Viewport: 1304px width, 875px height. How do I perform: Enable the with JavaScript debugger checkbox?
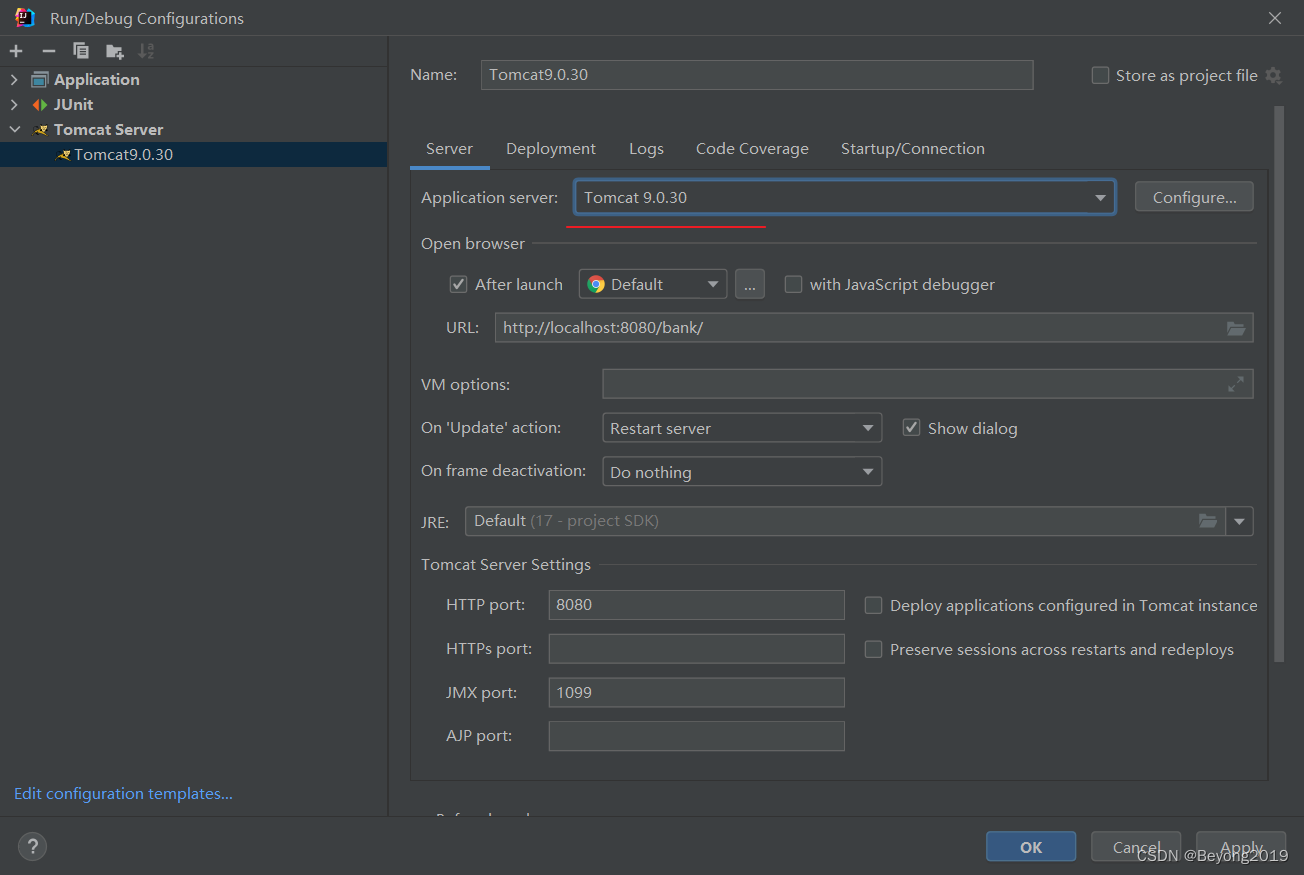(x=793, y=284)
